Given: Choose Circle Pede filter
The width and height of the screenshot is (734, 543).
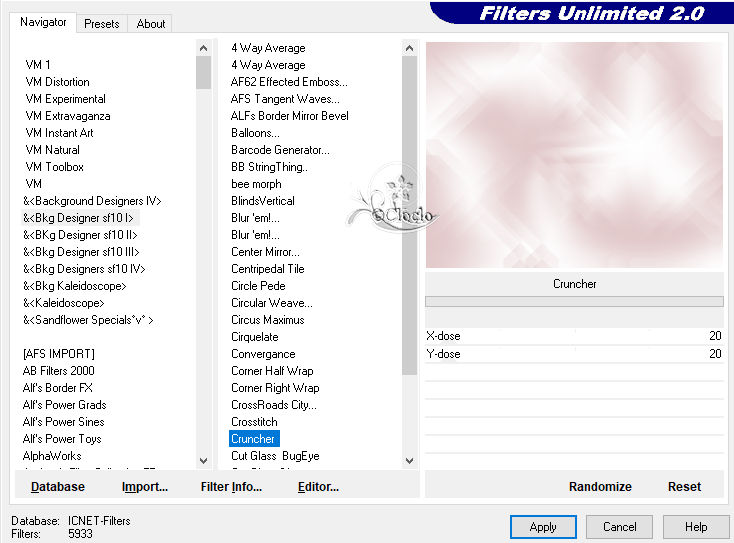Looking at the screenshot, I should (x=258, y=286).
